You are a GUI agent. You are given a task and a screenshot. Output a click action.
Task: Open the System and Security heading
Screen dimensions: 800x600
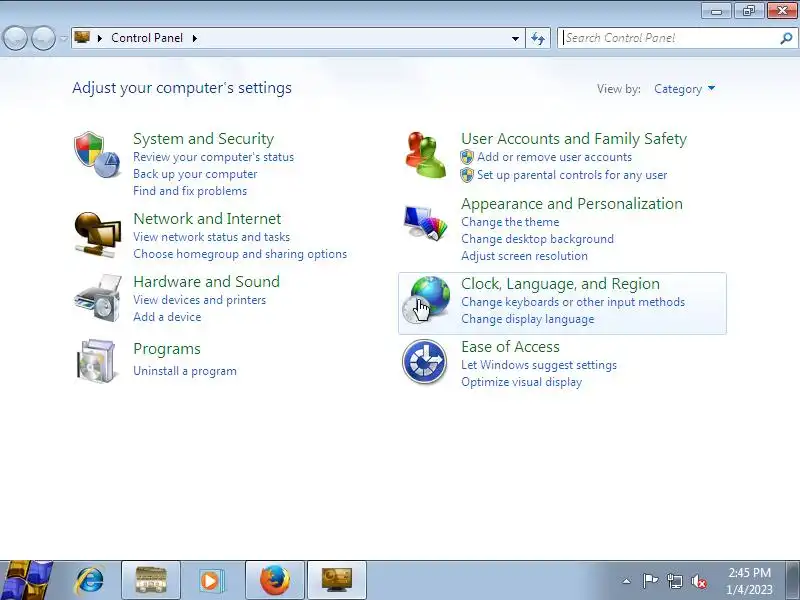pos(204,139)
